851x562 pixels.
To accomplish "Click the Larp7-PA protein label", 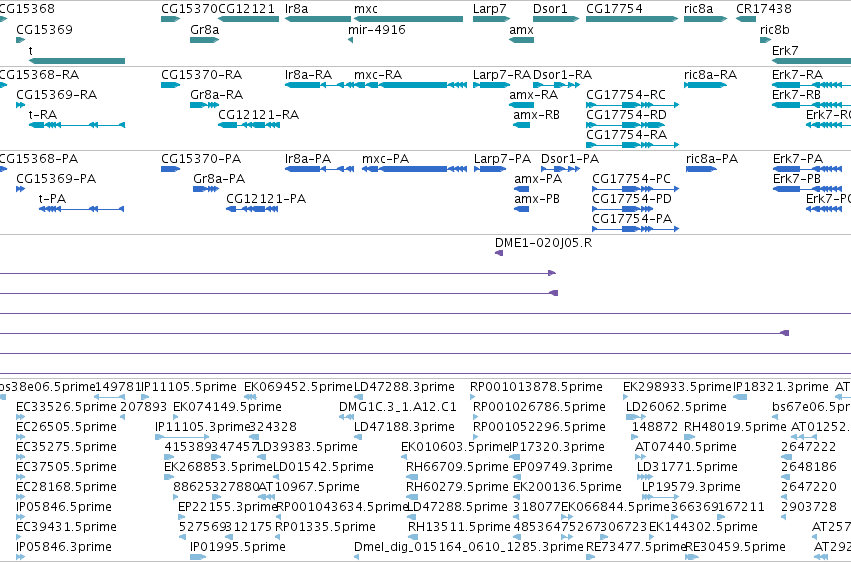I will click(502, 158).
